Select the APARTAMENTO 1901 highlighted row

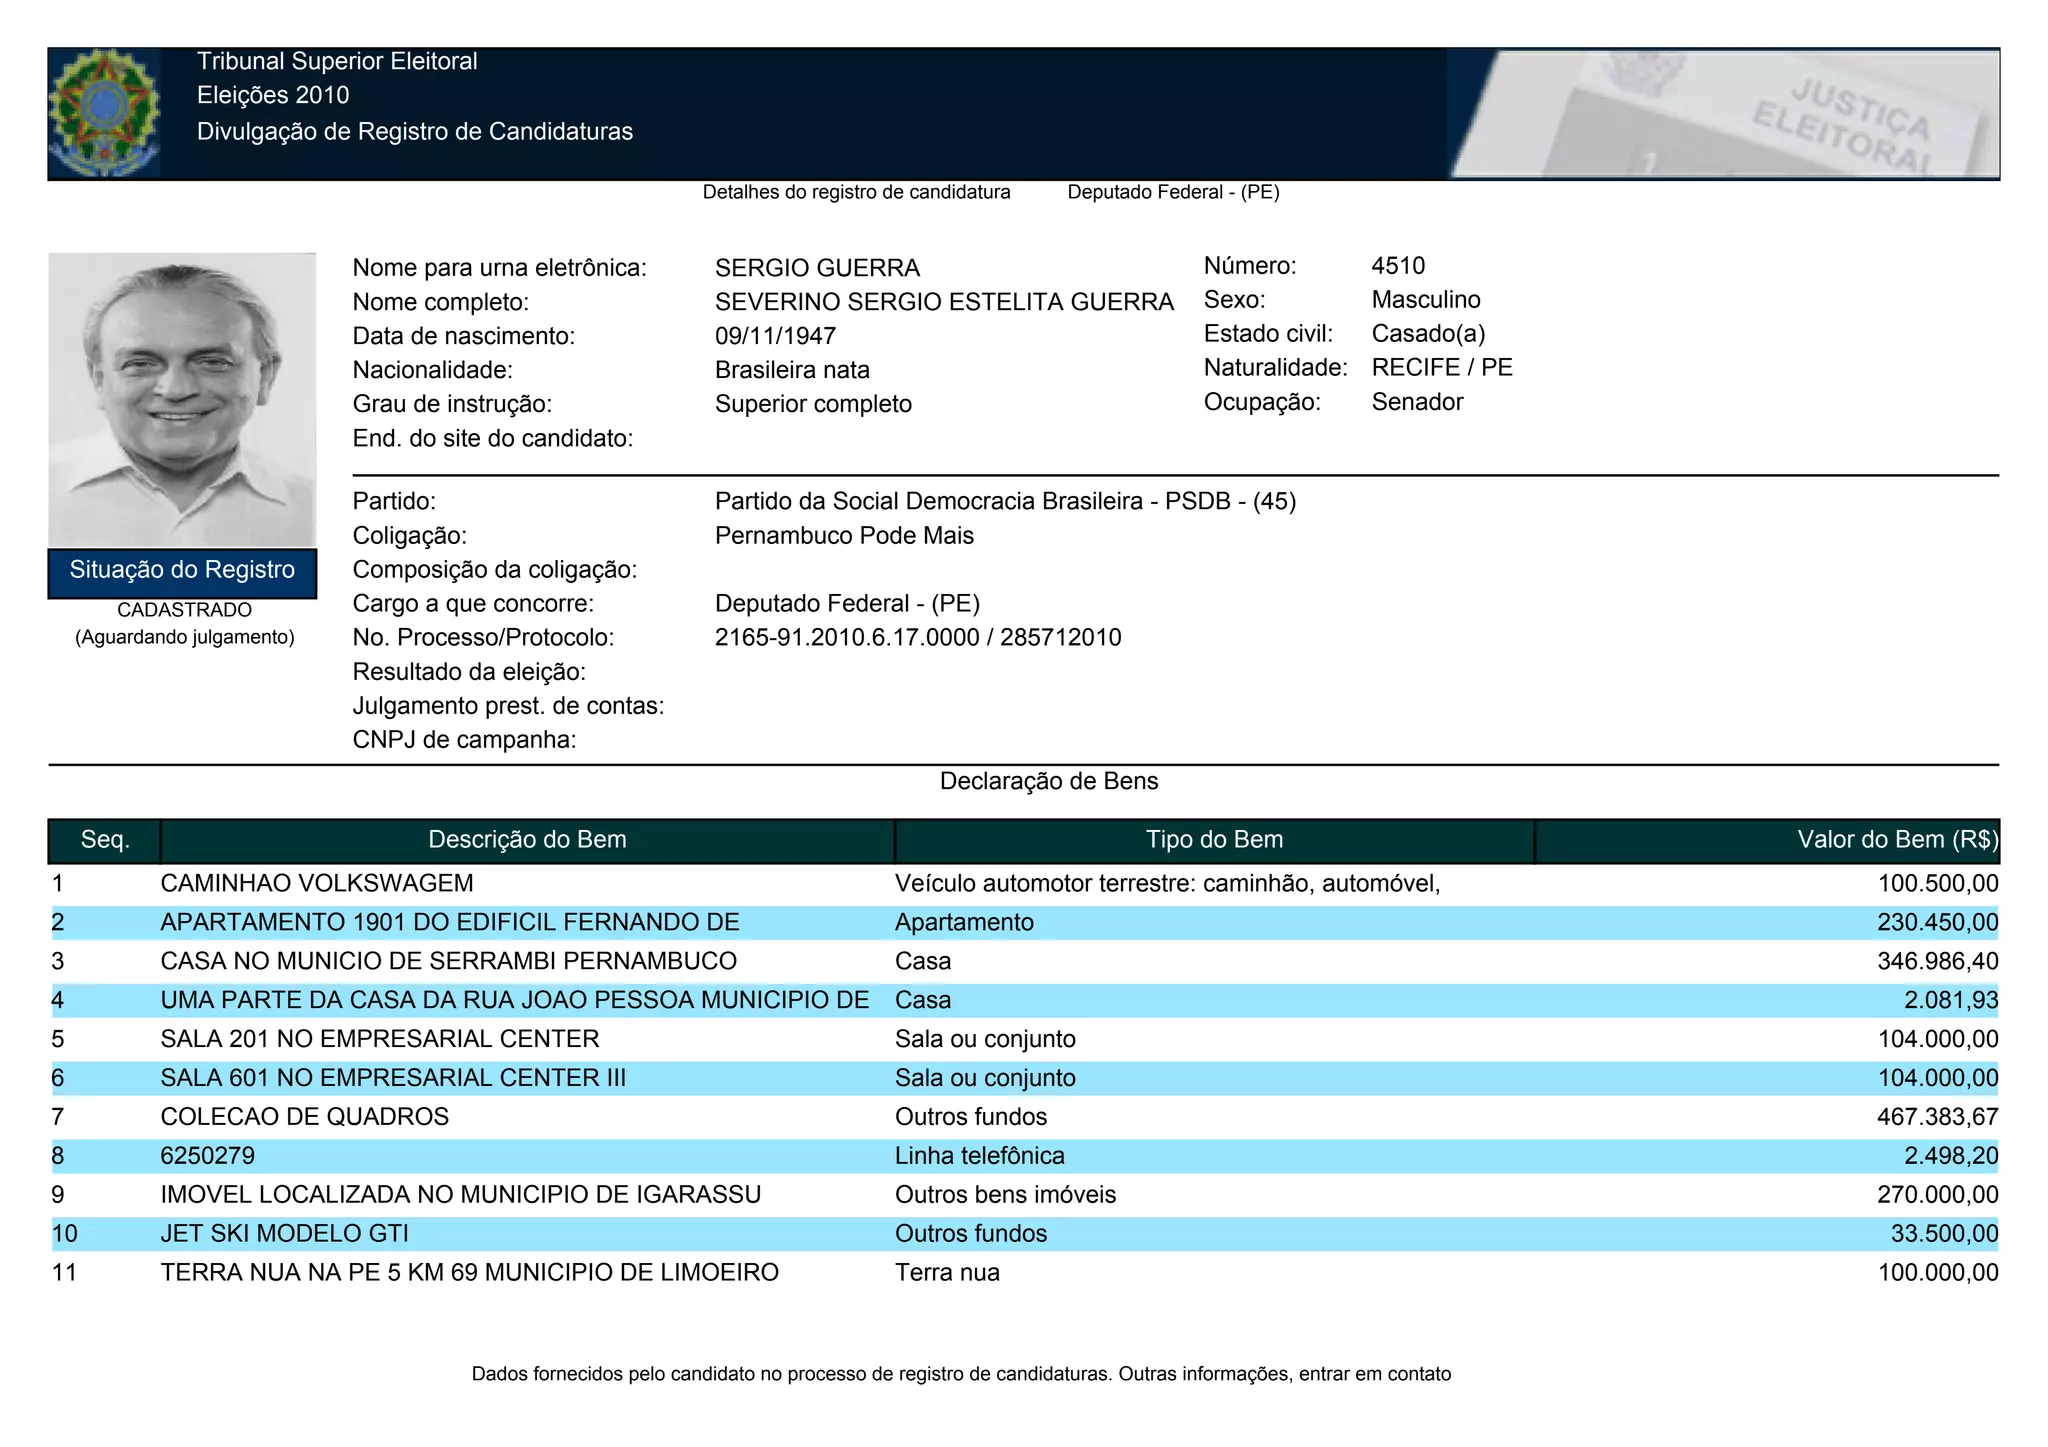pyautogui.click(x=450, y=923)
